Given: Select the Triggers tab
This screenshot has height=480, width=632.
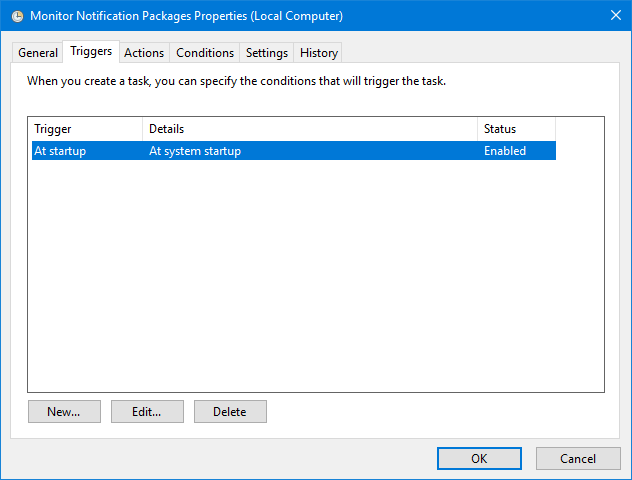Looking at the screenshot, I should tap(91, 52).
